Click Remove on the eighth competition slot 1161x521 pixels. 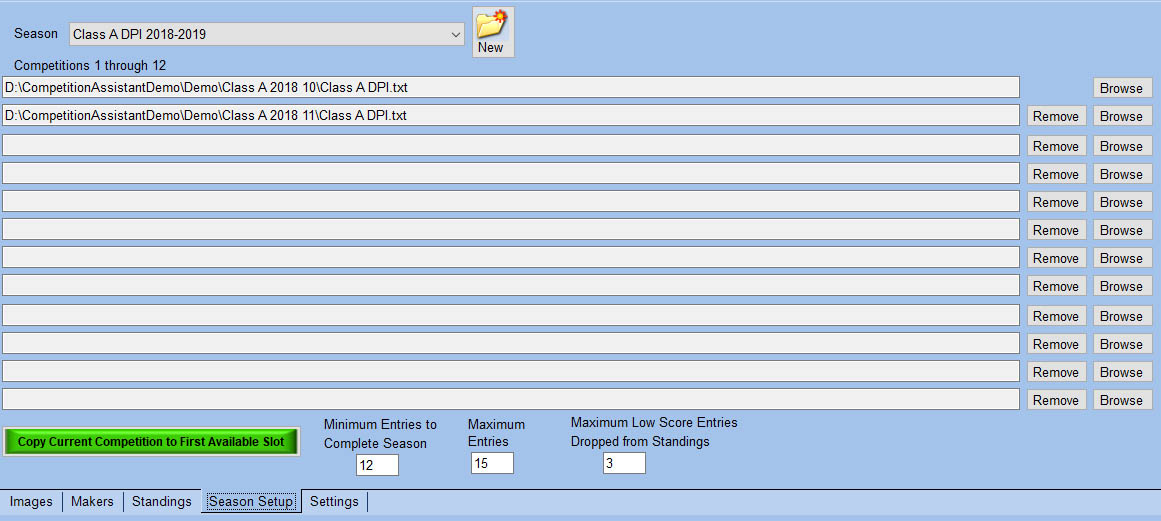pyautogui.click(x=1056, y=286)
